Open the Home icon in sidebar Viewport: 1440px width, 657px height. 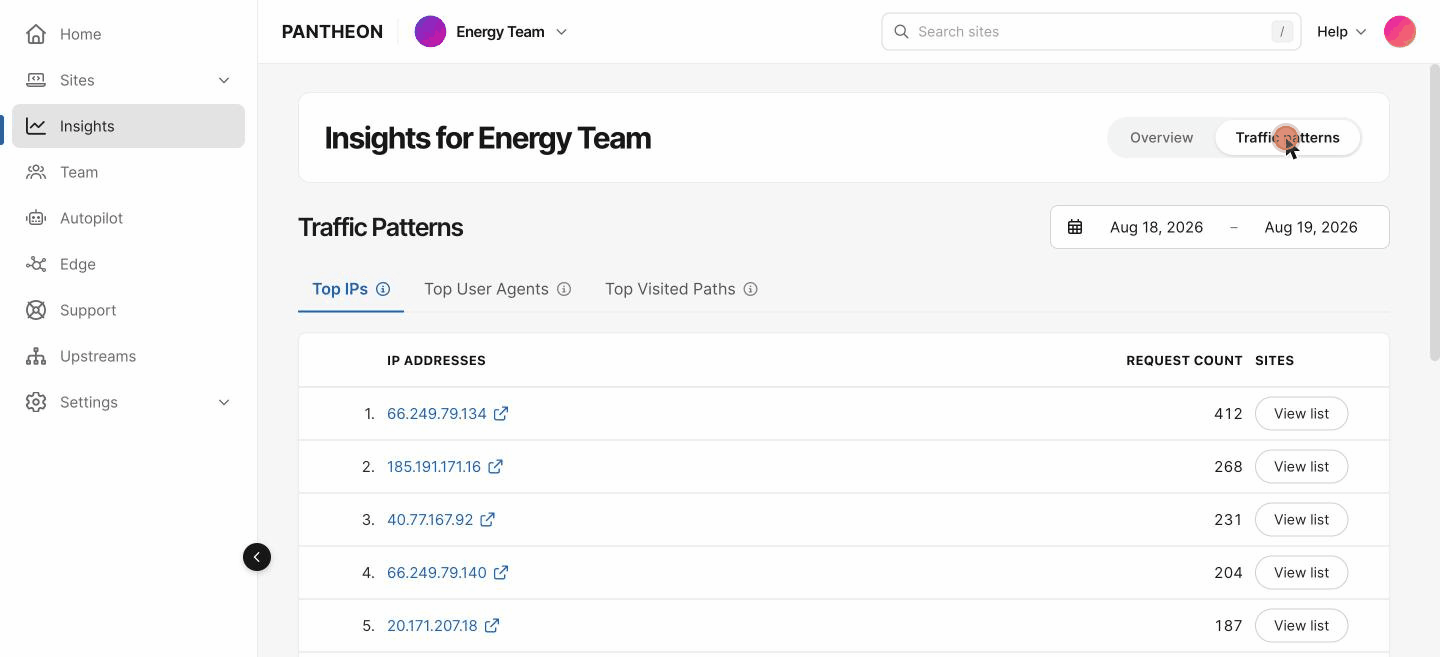36,34
